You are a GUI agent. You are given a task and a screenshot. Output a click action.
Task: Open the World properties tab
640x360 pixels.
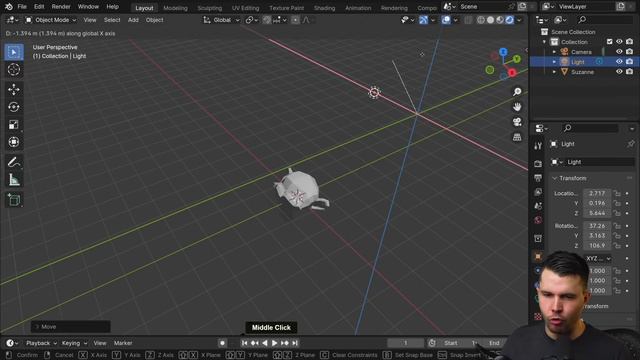pos(538,220)
